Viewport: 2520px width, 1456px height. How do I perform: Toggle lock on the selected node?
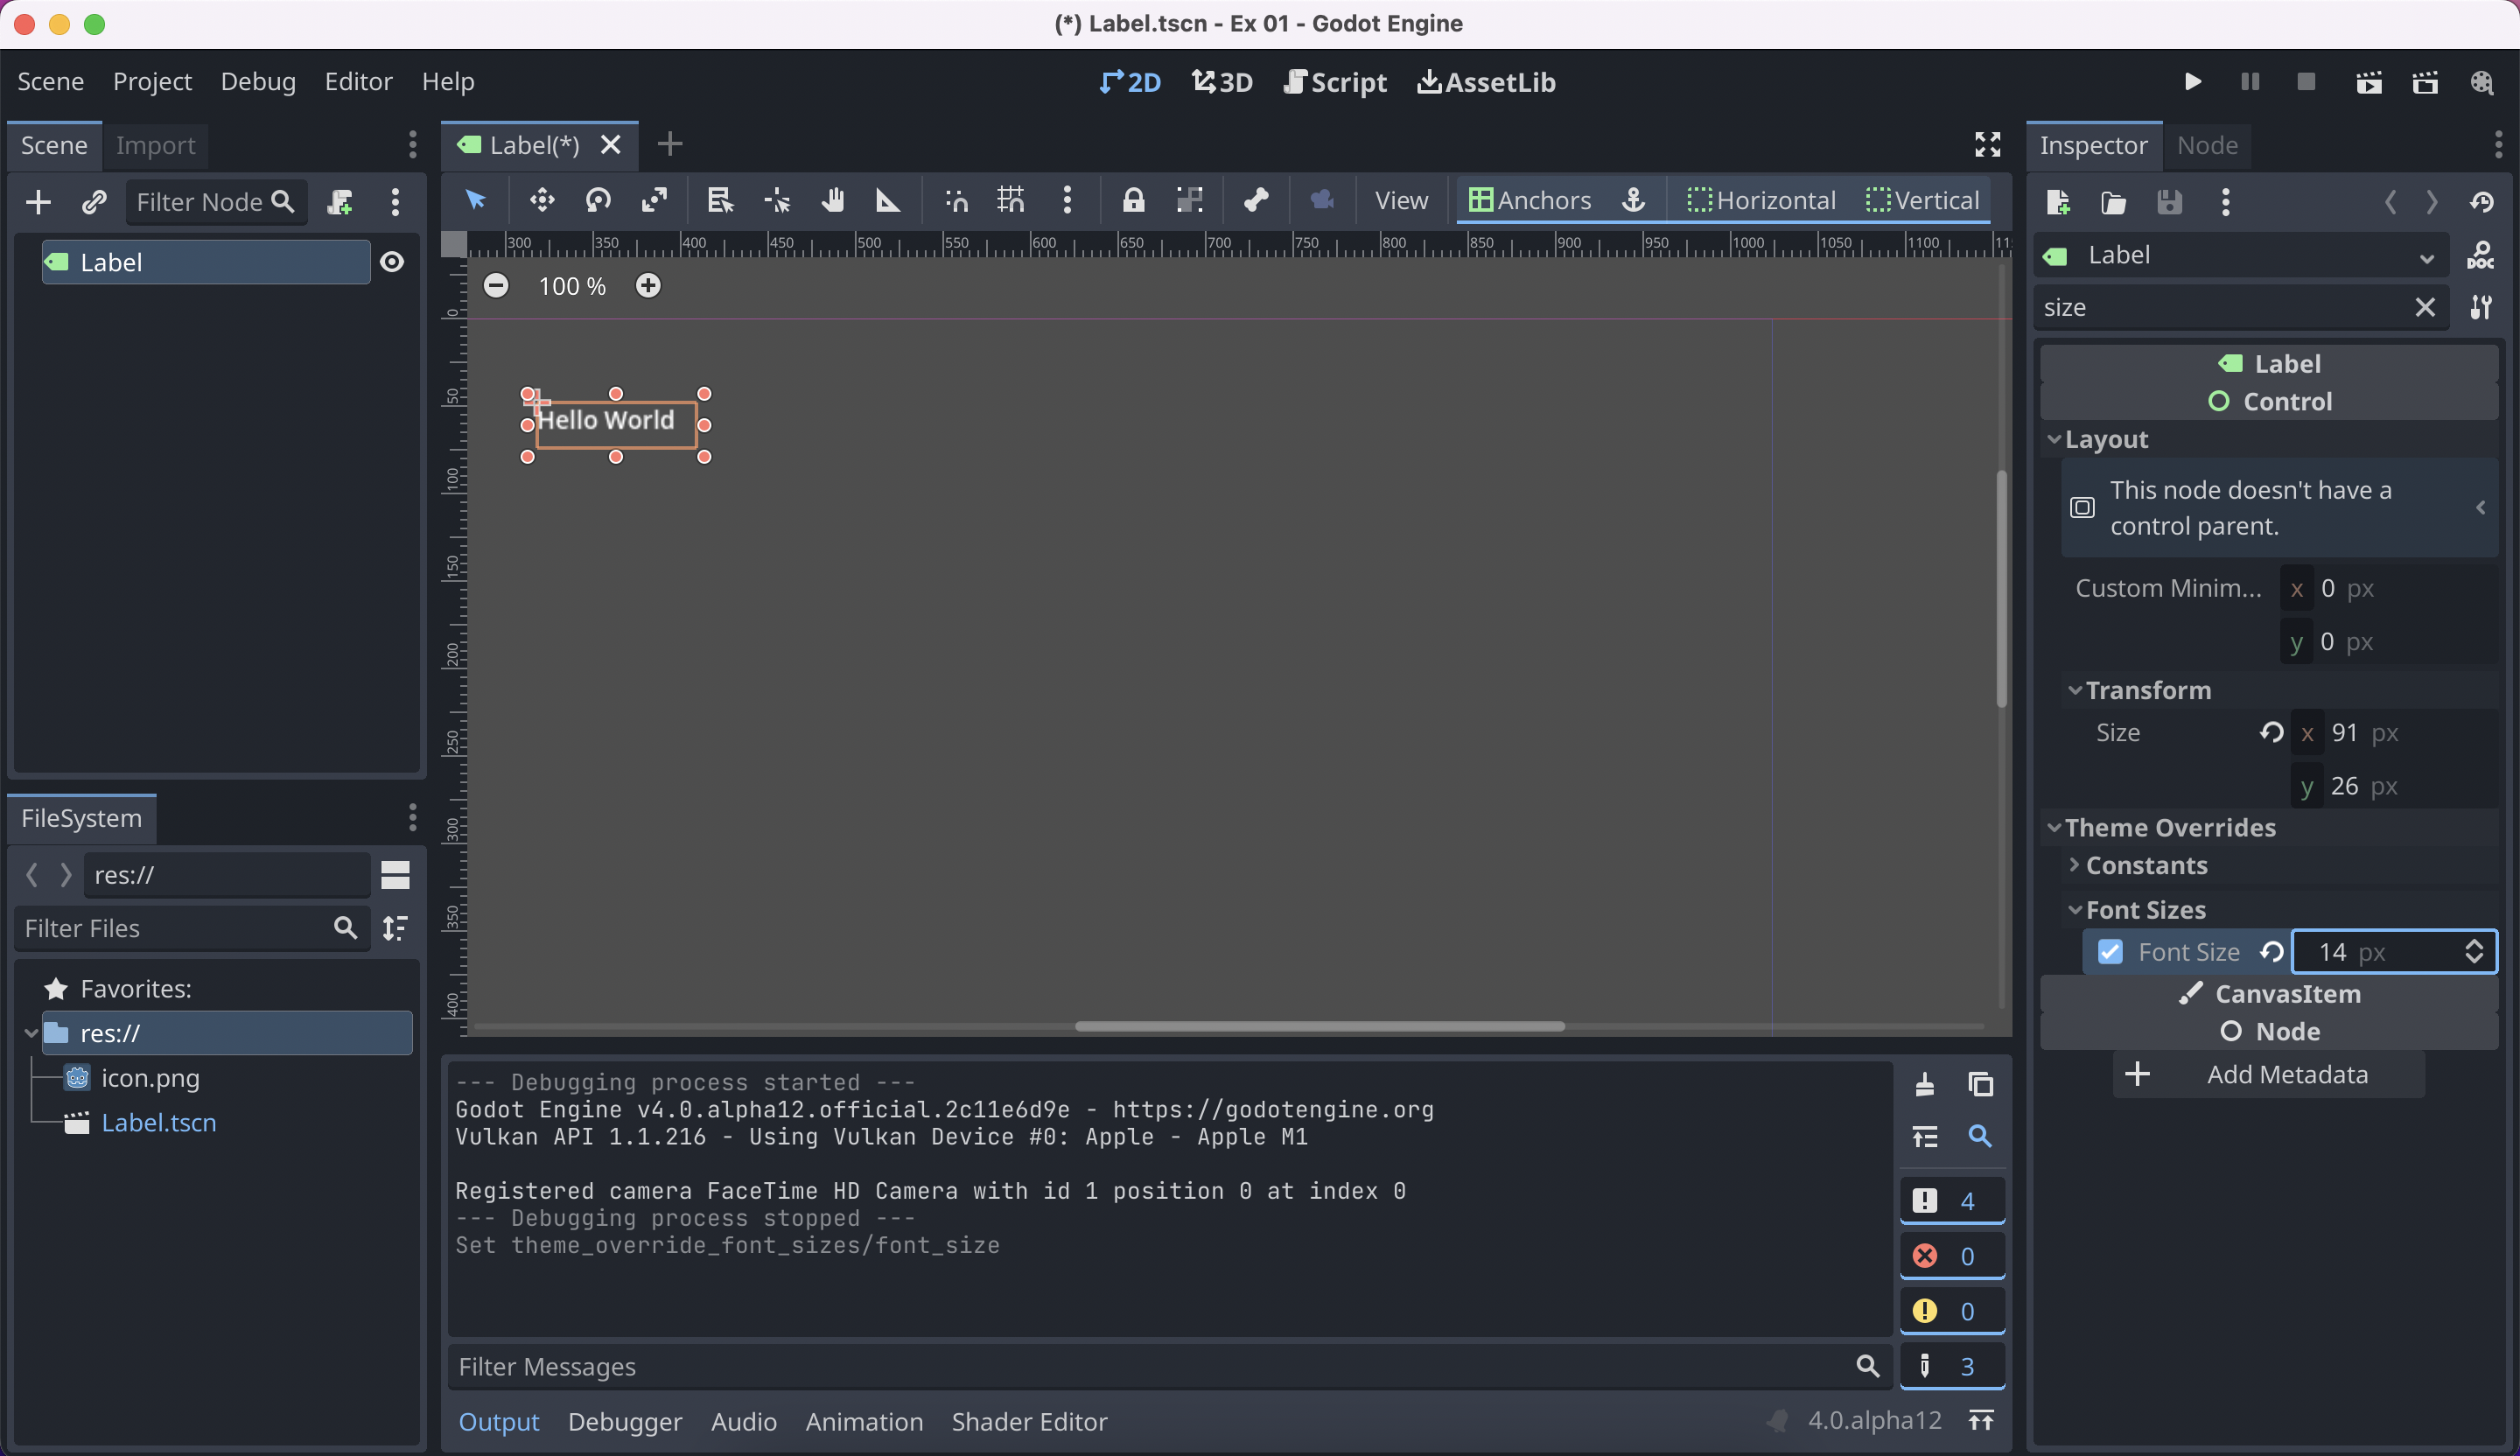pos(1134,200)
